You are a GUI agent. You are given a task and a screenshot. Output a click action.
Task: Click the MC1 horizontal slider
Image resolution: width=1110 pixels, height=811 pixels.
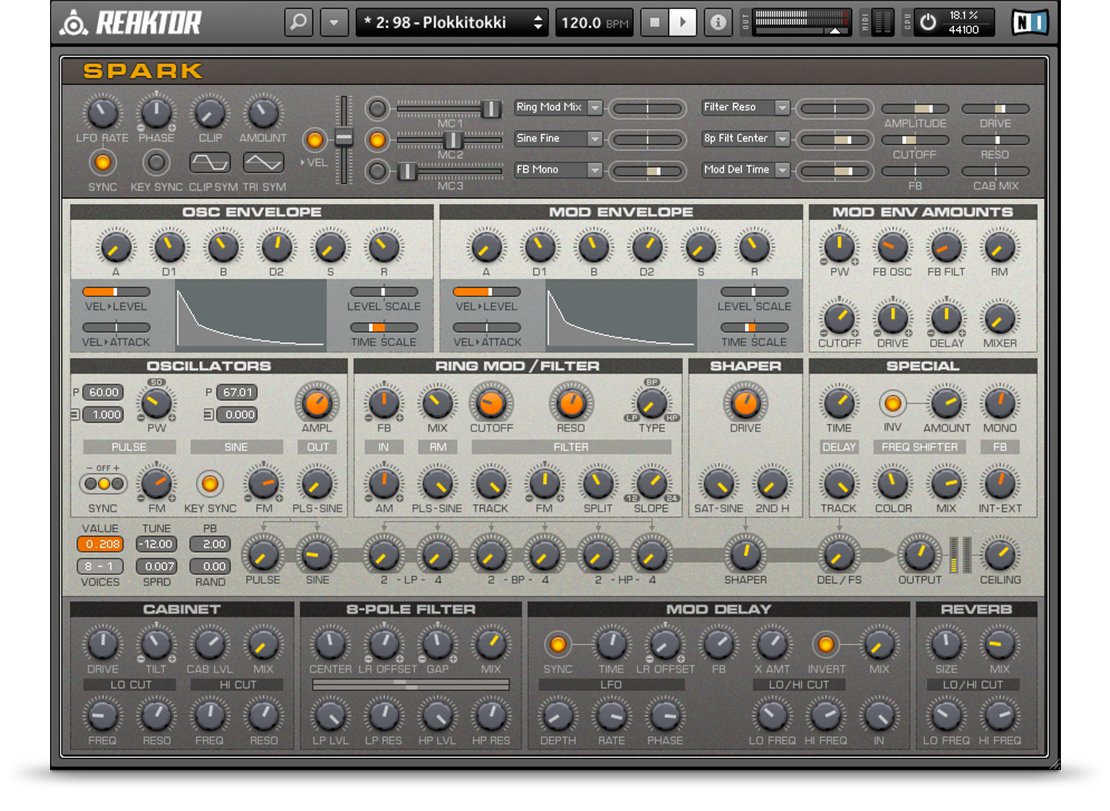[x=450, y=108]
